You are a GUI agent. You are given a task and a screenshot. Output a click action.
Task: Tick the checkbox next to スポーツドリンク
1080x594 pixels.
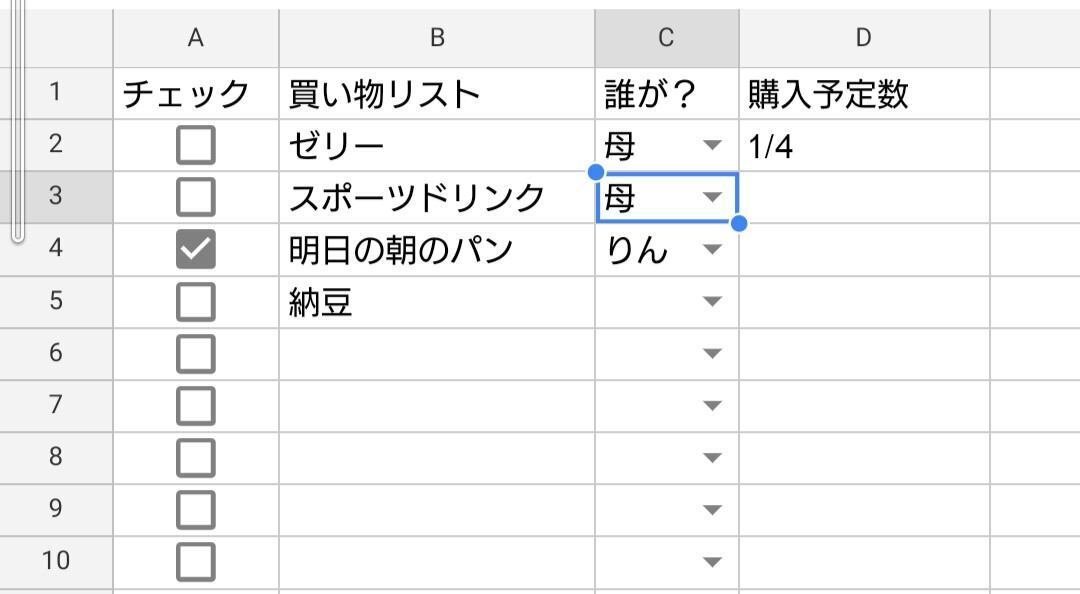tap(196, 197)
